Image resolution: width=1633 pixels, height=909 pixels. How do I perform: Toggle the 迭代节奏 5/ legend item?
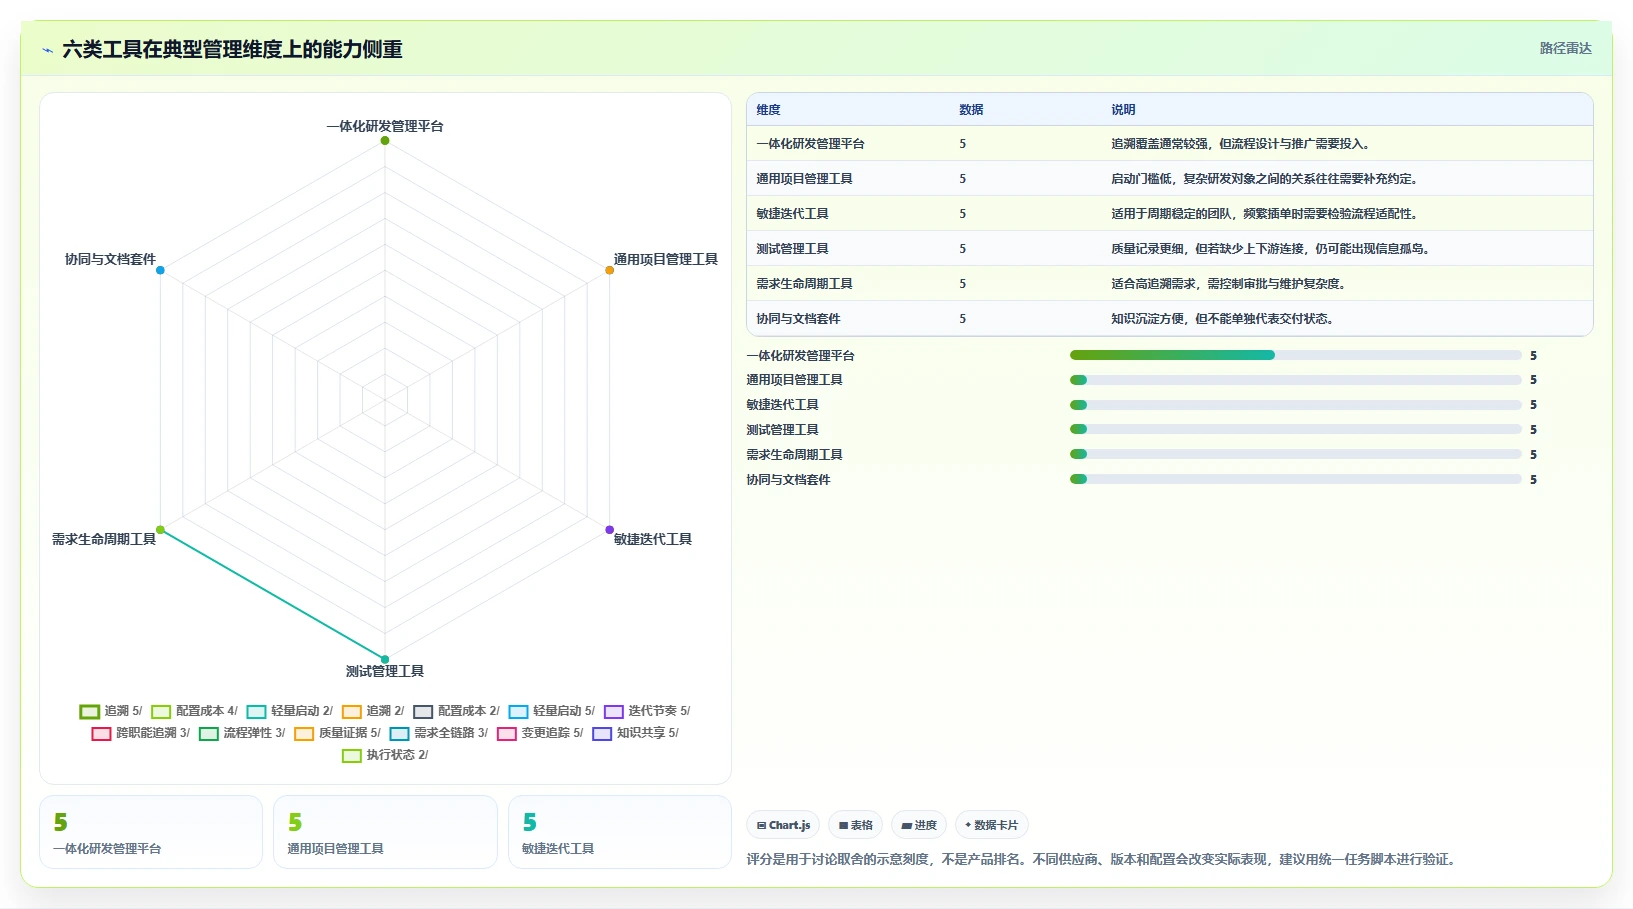click(x=647, y=711)
